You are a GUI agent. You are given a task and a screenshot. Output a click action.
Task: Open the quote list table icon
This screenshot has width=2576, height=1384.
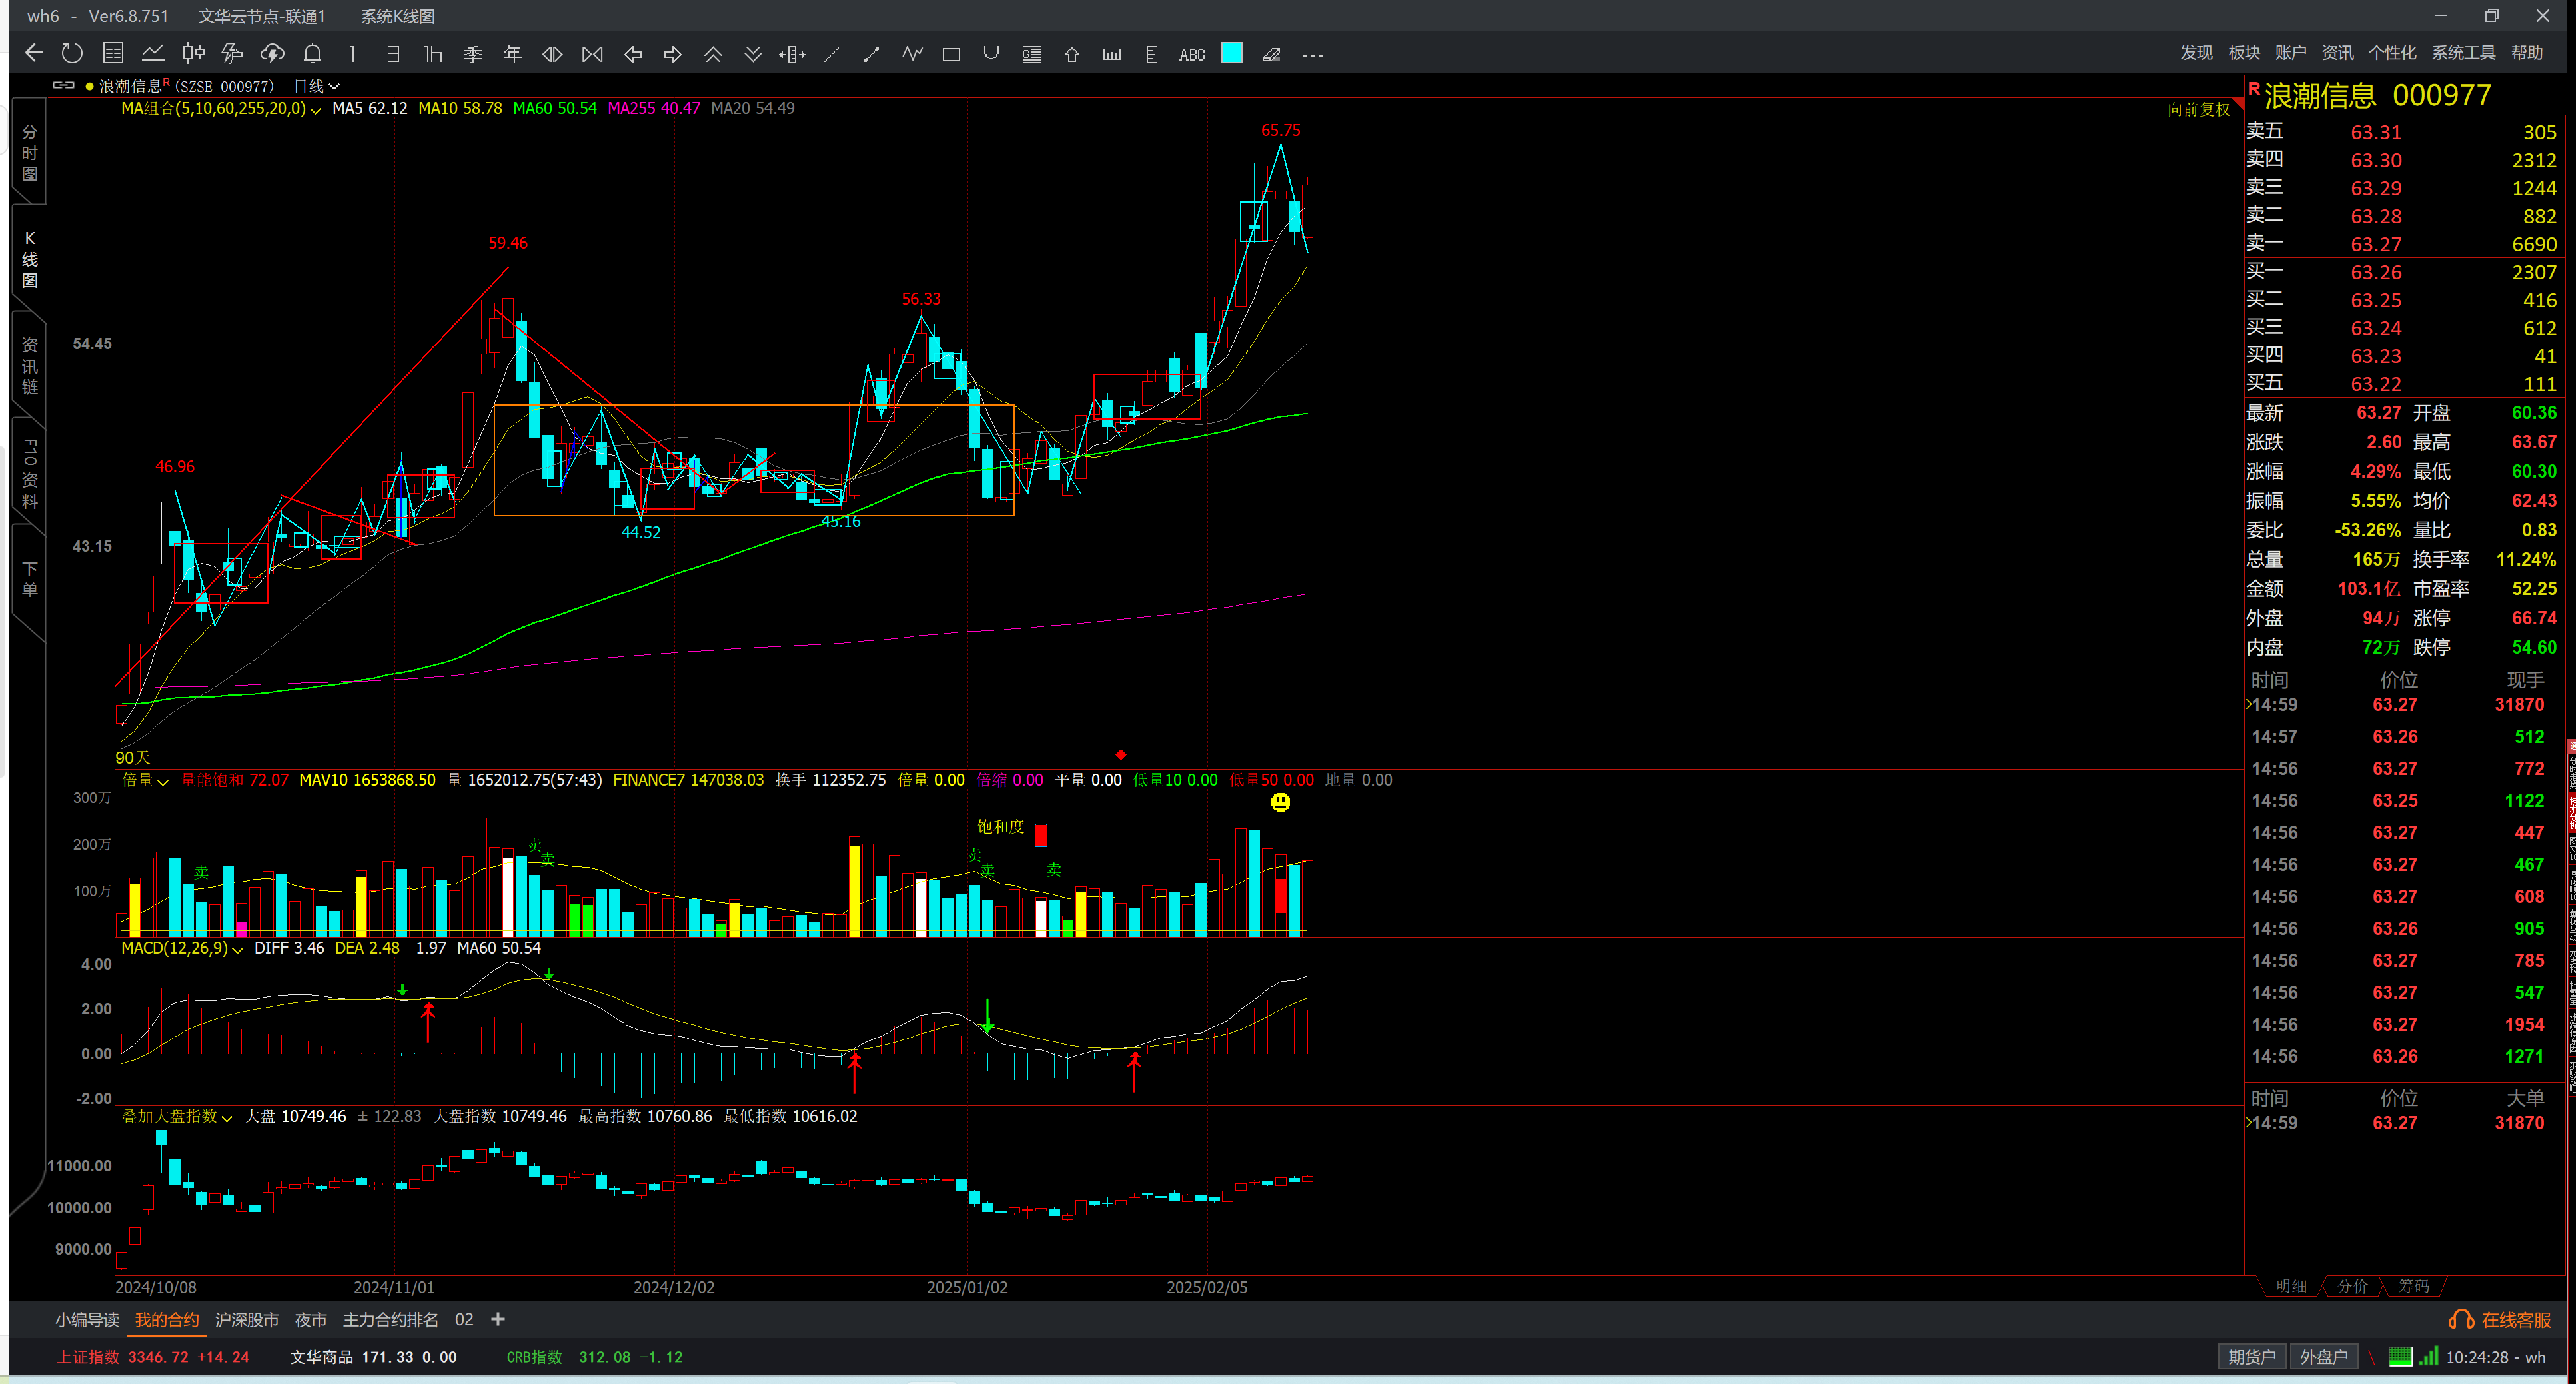point(113,53)
